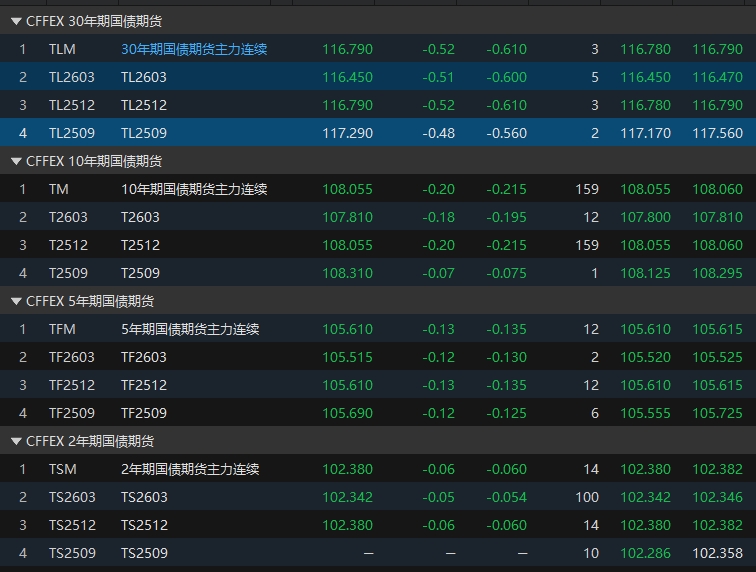Select the TL2512 contract name cell

click(x=144, y=105)
